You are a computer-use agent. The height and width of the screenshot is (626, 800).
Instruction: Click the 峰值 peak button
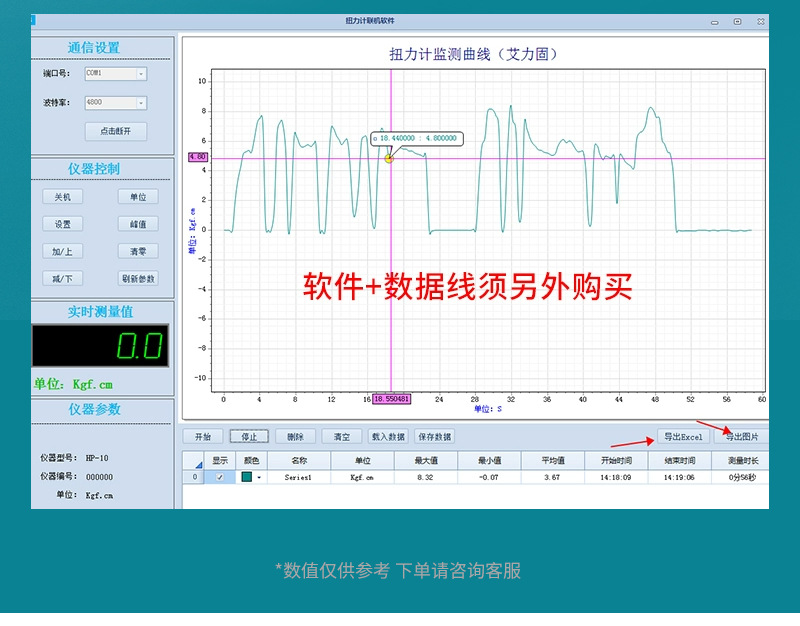point(138,224)
